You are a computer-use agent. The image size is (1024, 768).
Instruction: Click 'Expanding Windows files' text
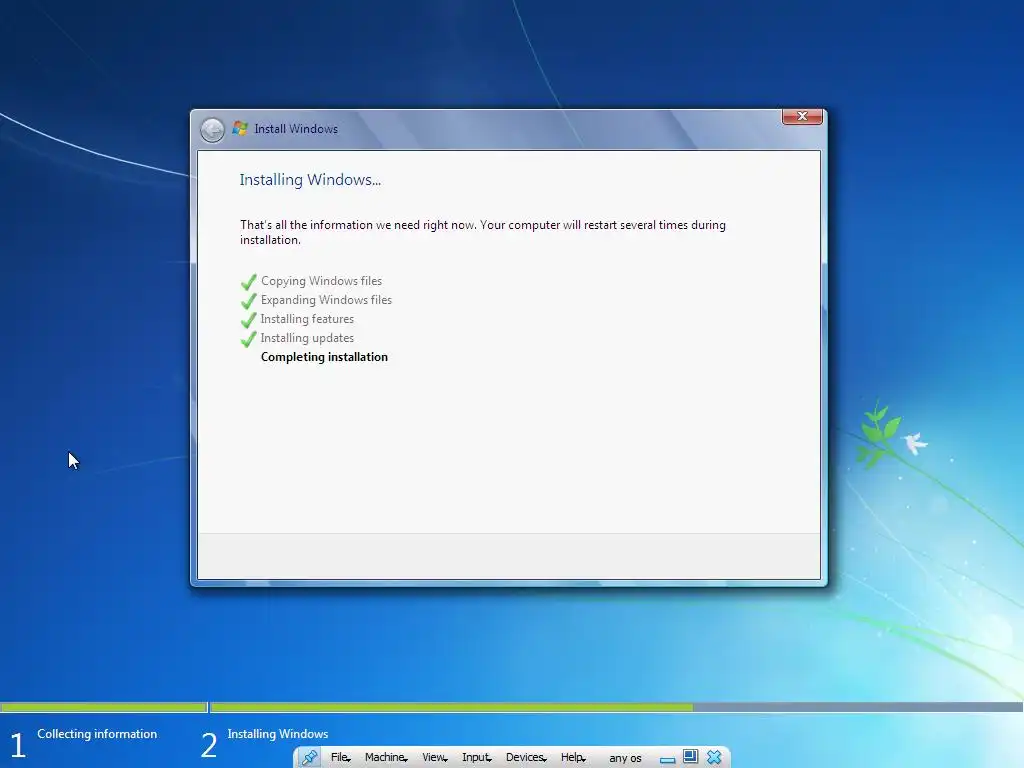(327, 300)
